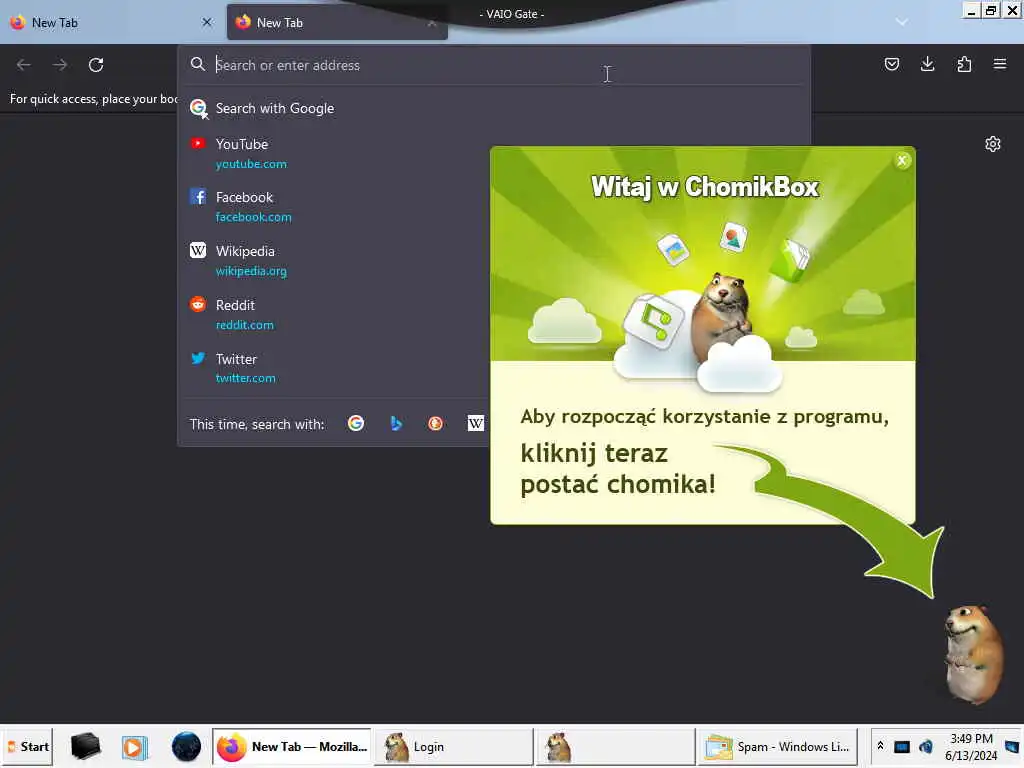Show hidden system tray icons
The width and height of the screenshot is (1024, 768).
[880, 746]
